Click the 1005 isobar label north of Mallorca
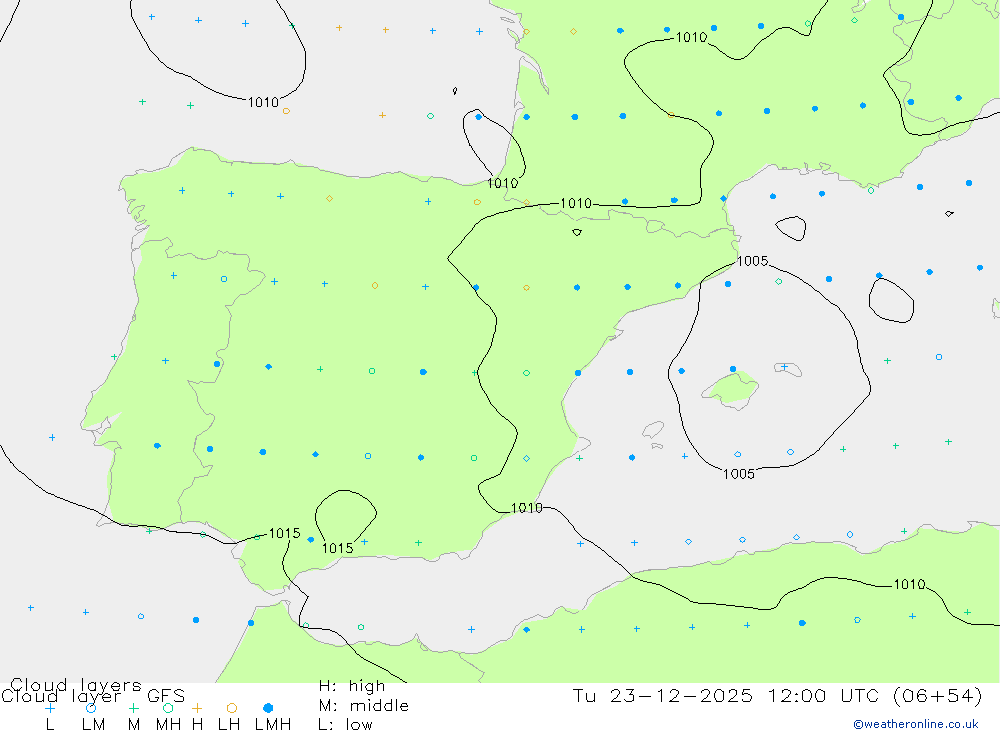 [x=753, y=261]
